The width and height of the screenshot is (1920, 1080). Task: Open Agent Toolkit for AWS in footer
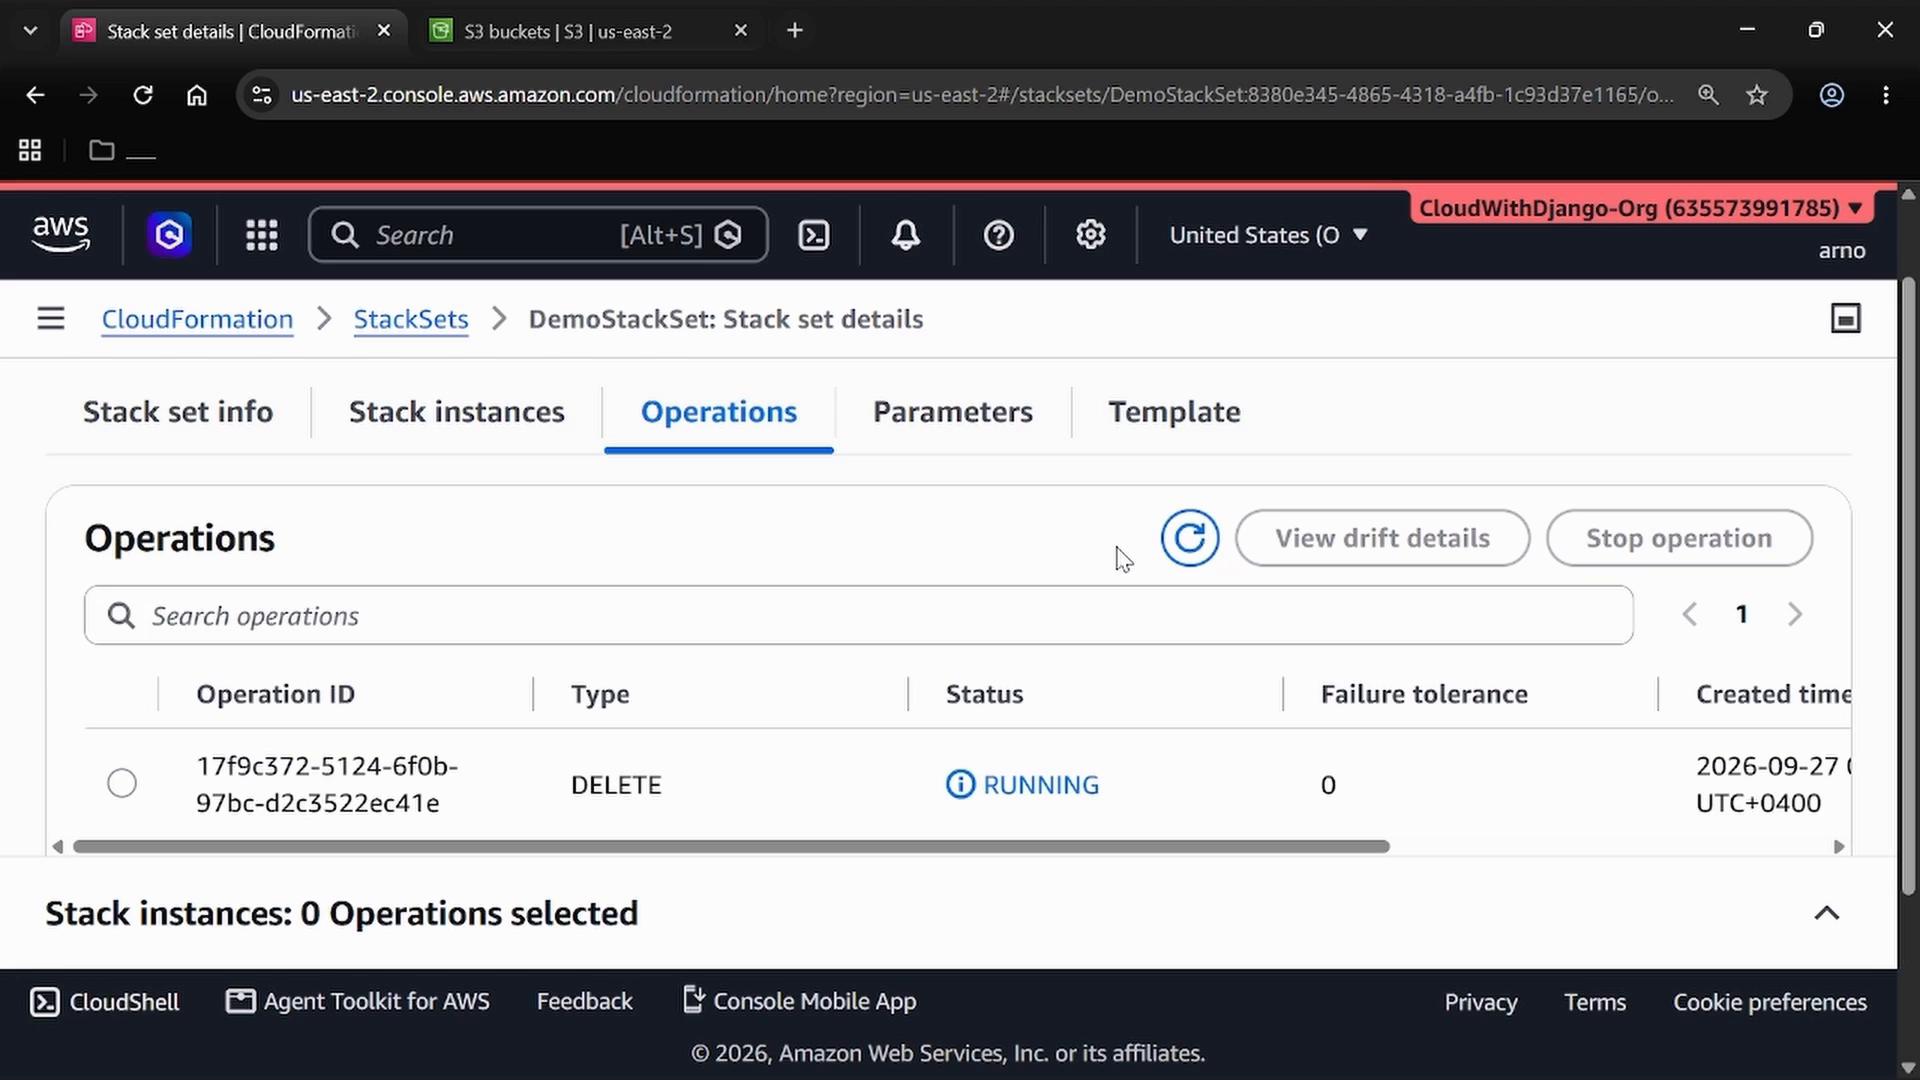tap(358, 1001)
